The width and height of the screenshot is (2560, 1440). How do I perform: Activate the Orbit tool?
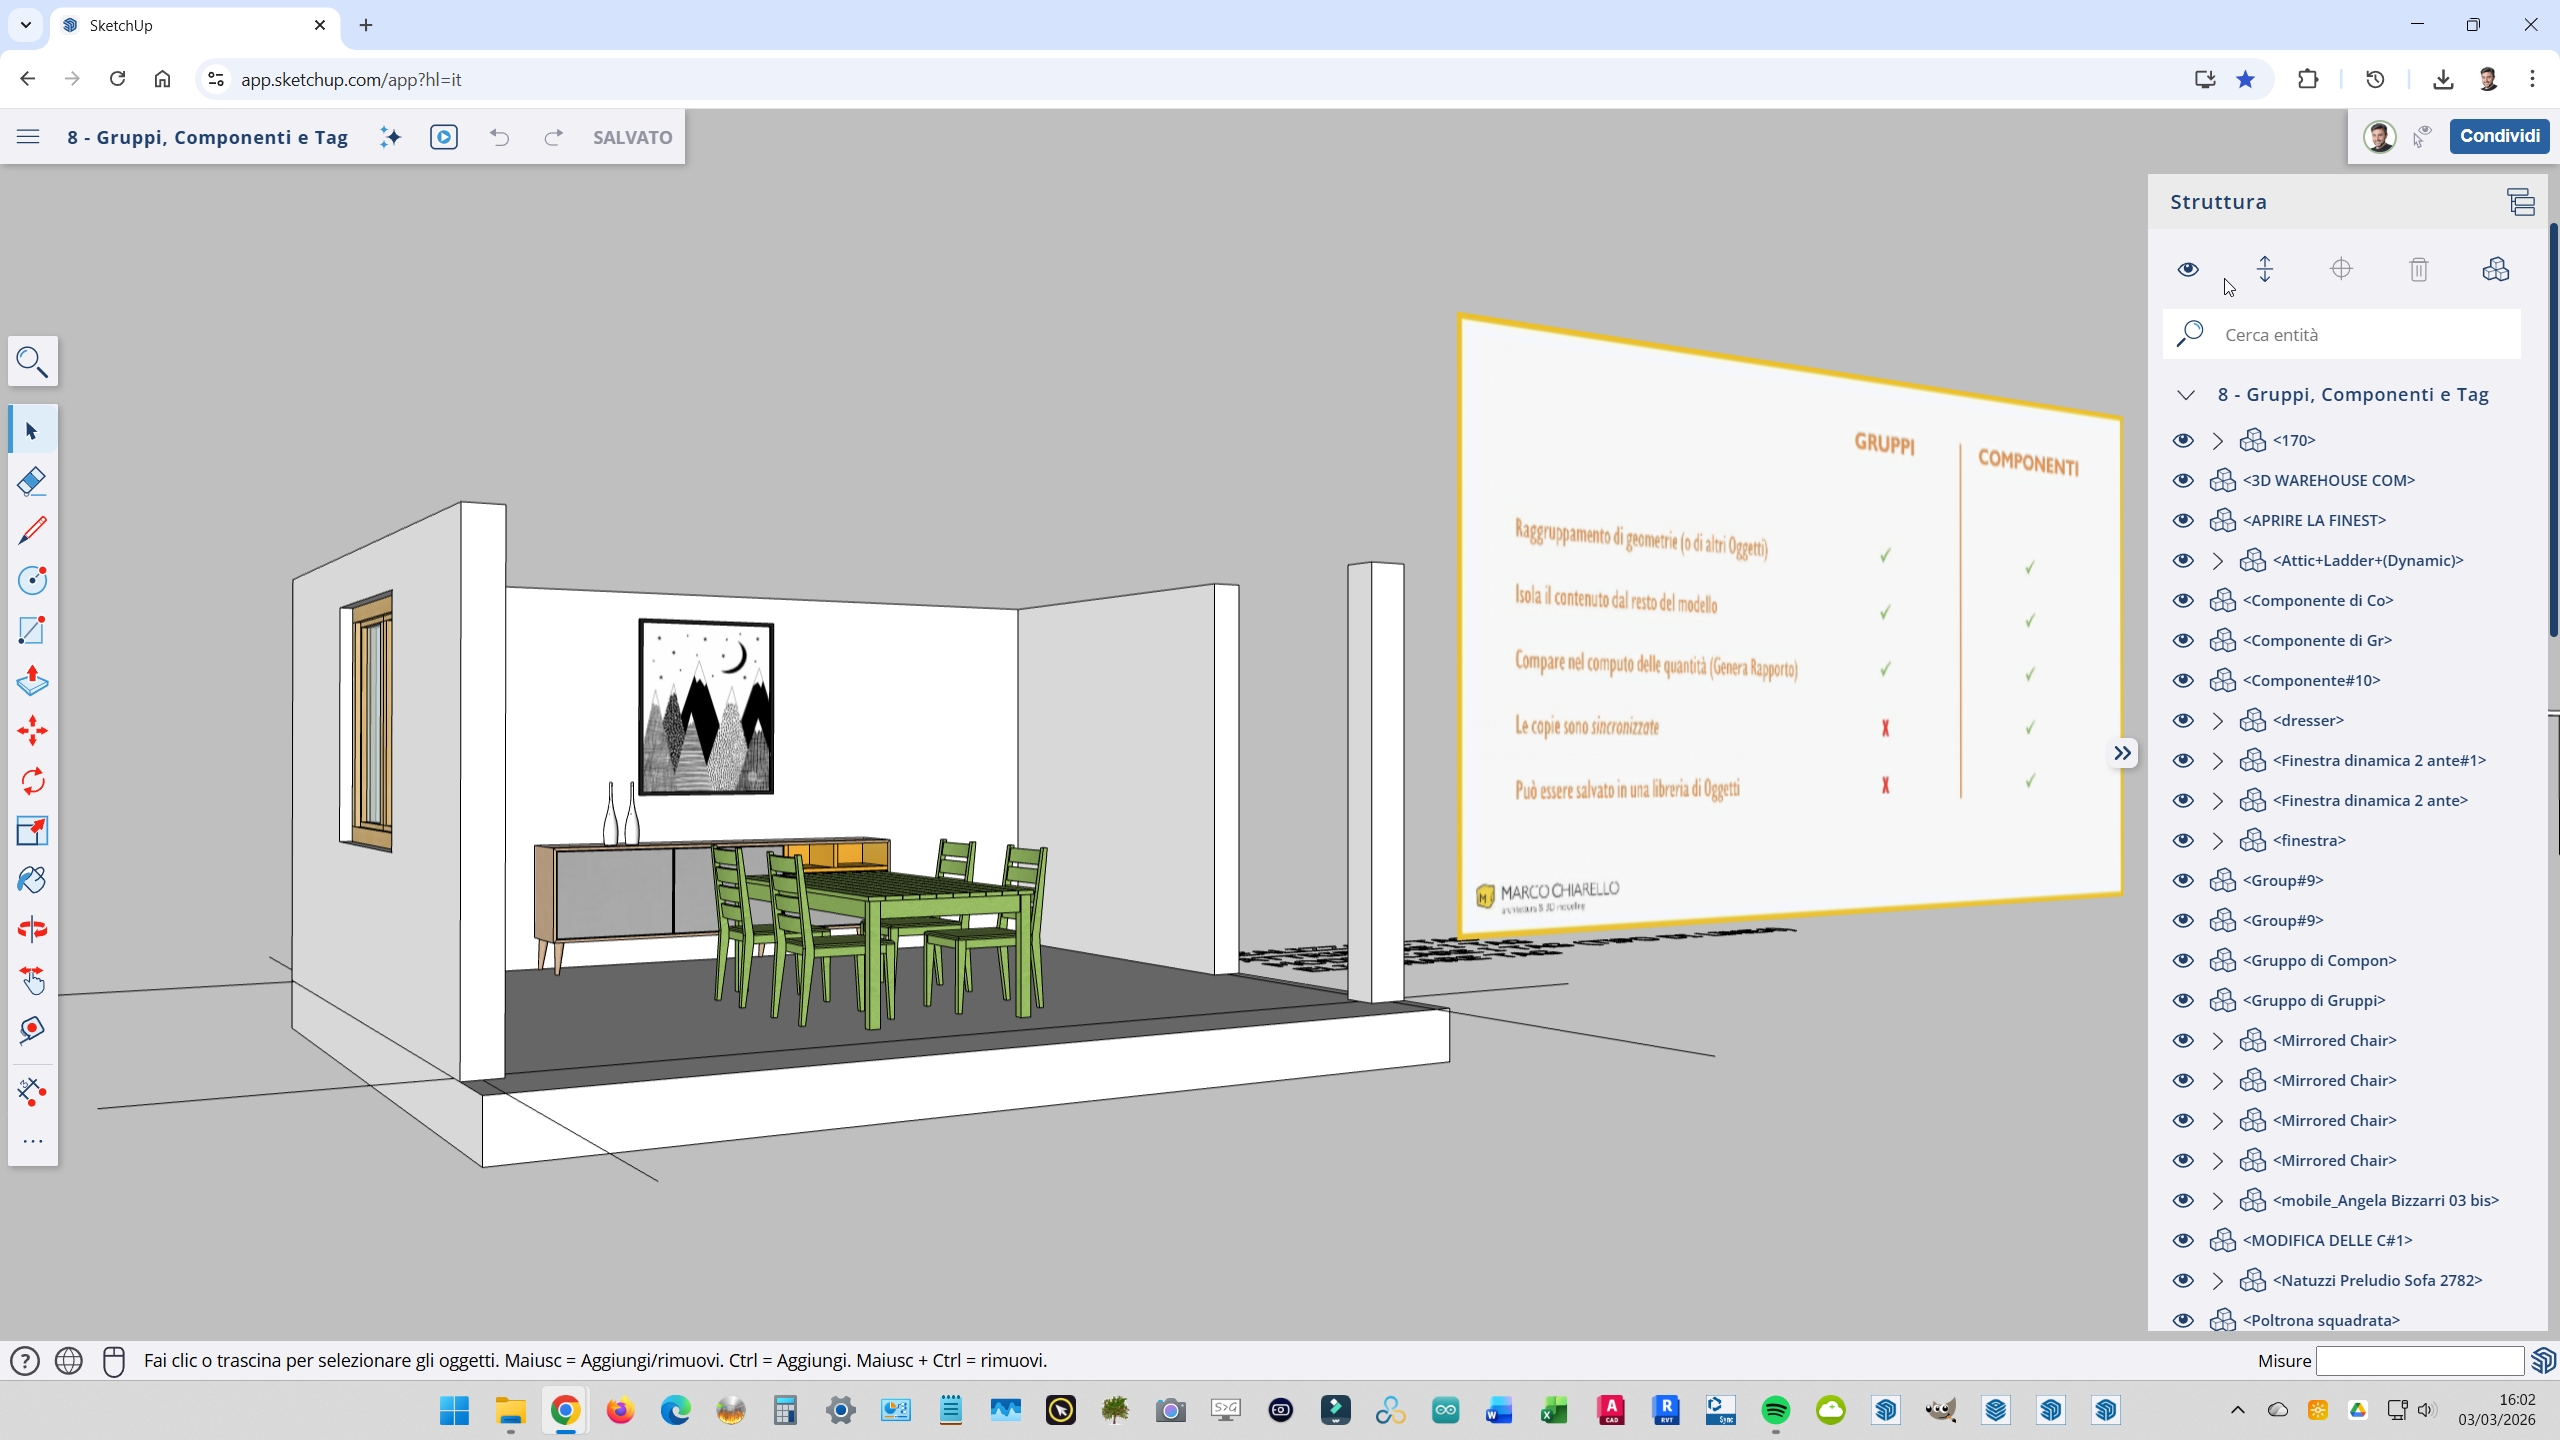click(32, 930)
